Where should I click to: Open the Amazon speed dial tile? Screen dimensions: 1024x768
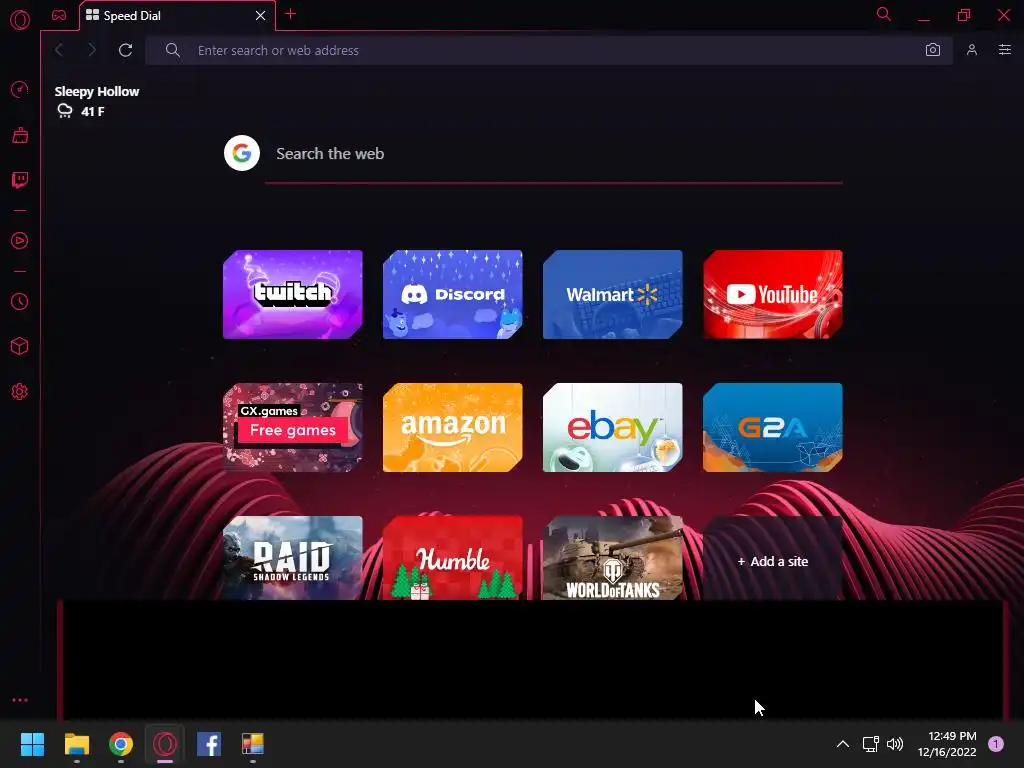(453, 428)
